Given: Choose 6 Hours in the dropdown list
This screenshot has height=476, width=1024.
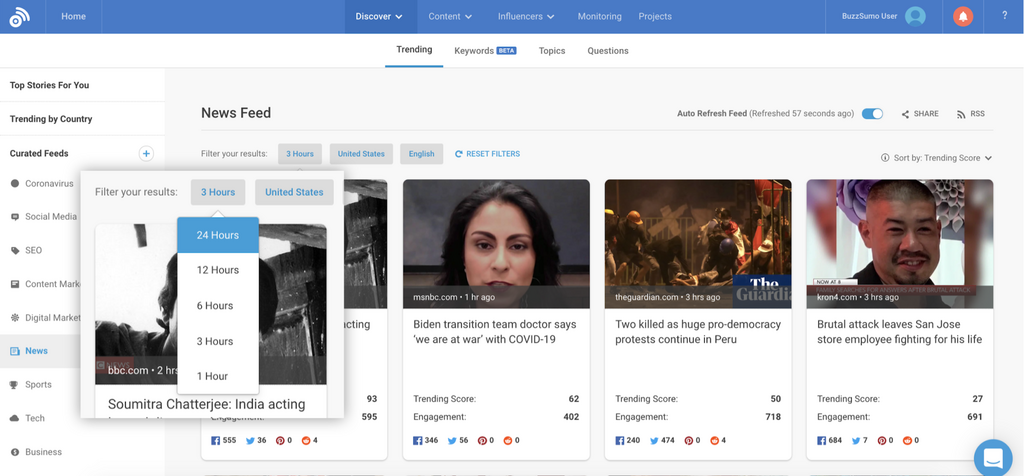Looking at the screenshot, I should [x=214, y=306].
